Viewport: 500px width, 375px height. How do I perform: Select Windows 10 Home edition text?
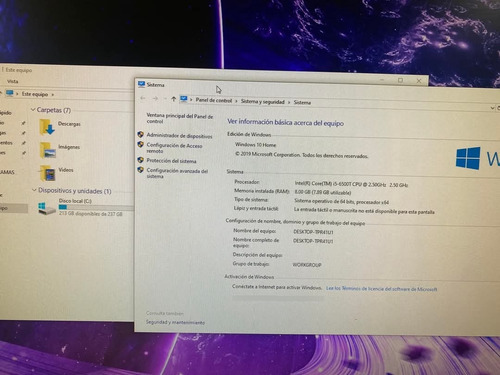[x=255, y=145]
